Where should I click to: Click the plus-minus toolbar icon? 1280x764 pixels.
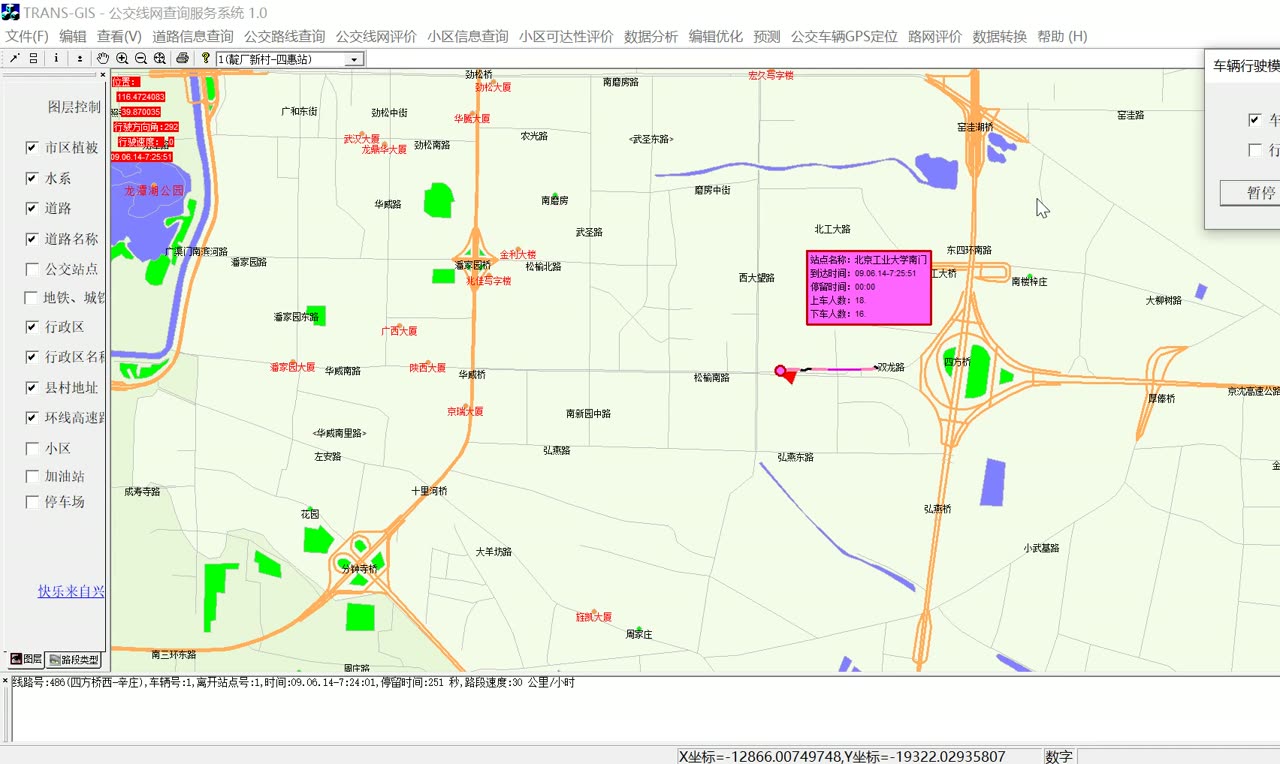pyautogui.click(x=80, y=59)
